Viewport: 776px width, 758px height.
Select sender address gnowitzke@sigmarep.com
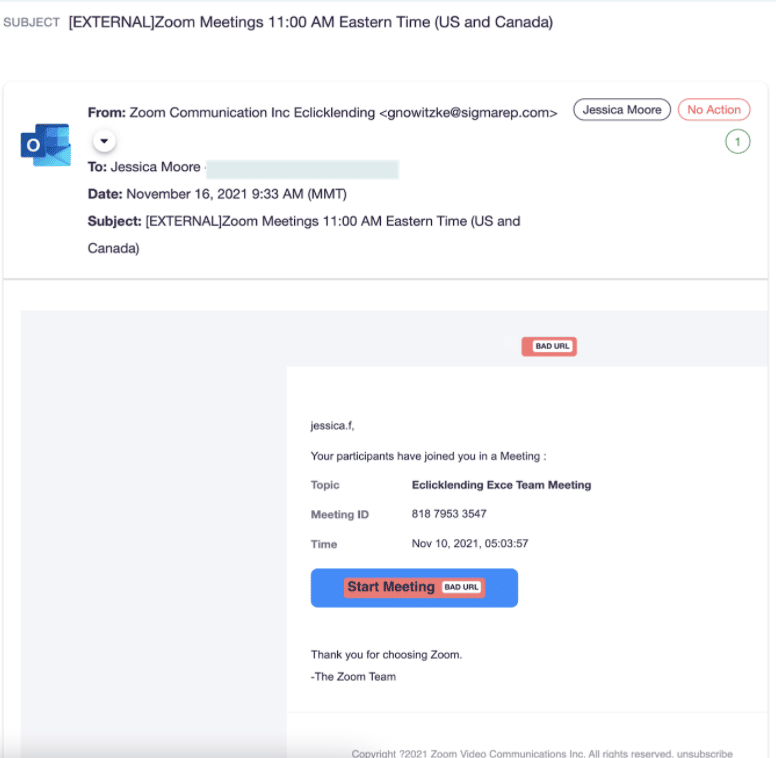[x=468, y=113]
